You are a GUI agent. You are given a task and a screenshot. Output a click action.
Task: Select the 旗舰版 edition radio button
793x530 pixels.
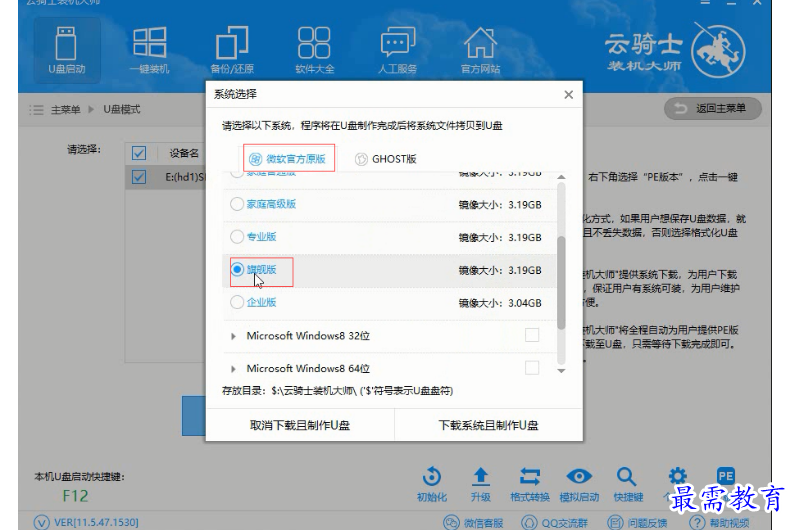(x=237, y=270)
